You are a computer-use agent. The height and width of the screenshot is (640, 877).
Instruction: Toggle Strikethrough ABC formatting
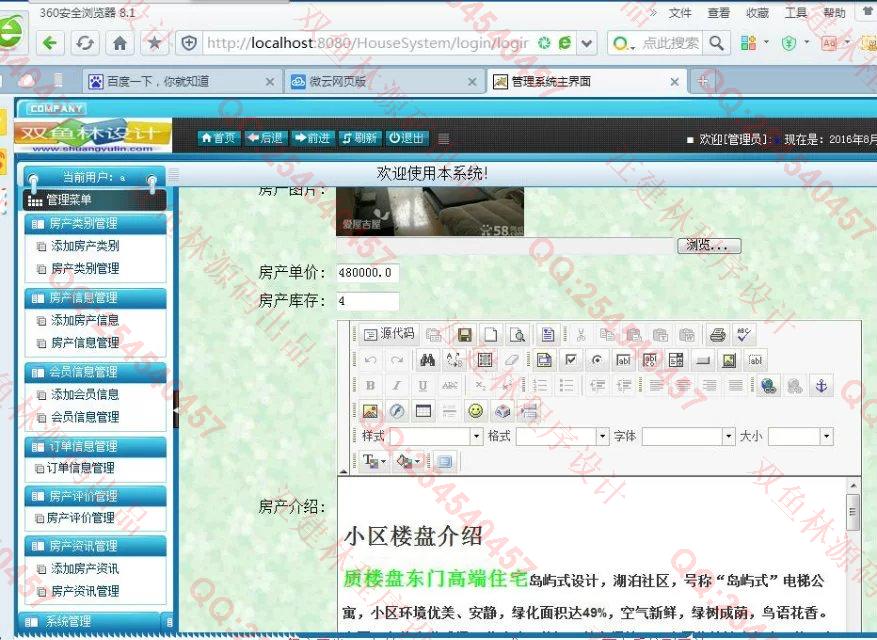(450, 386)
